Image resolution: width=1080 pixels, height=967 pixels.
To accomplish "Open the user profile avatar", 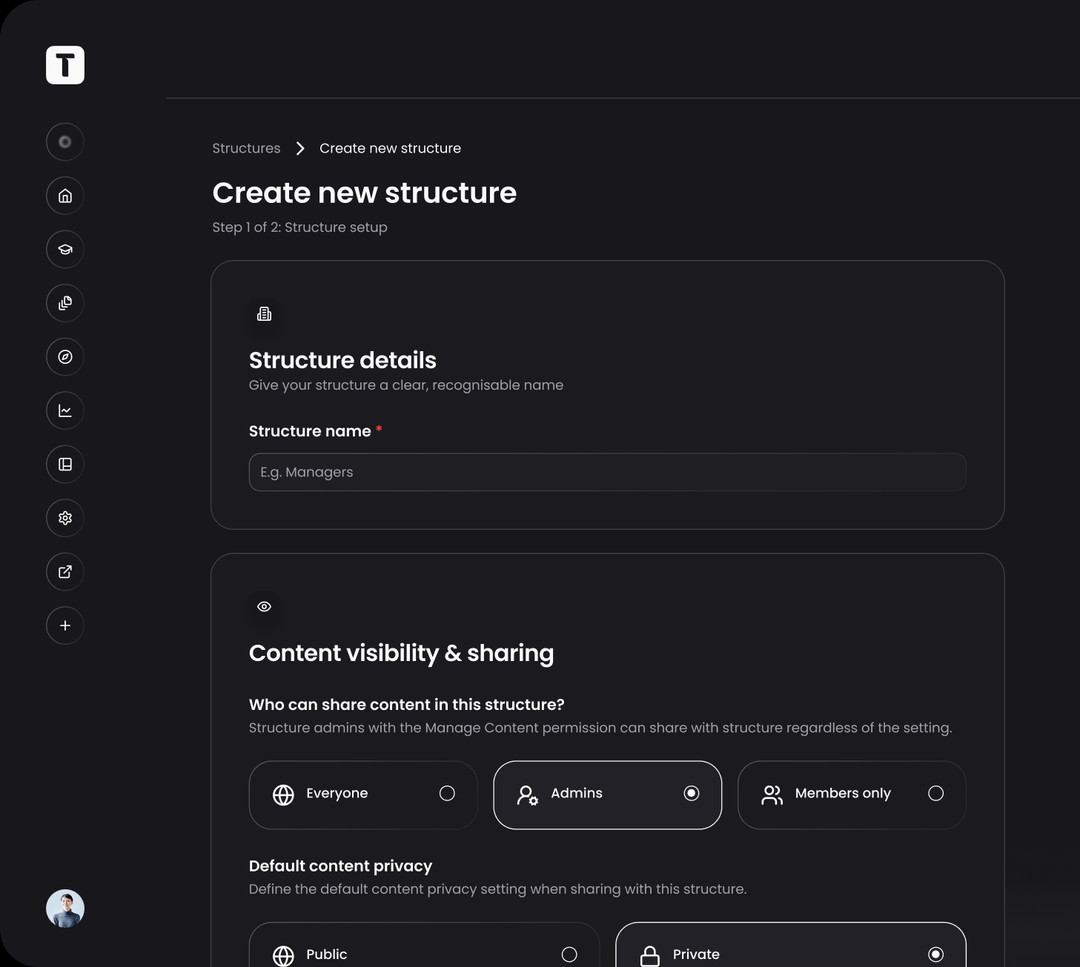I will pos(65,908).
